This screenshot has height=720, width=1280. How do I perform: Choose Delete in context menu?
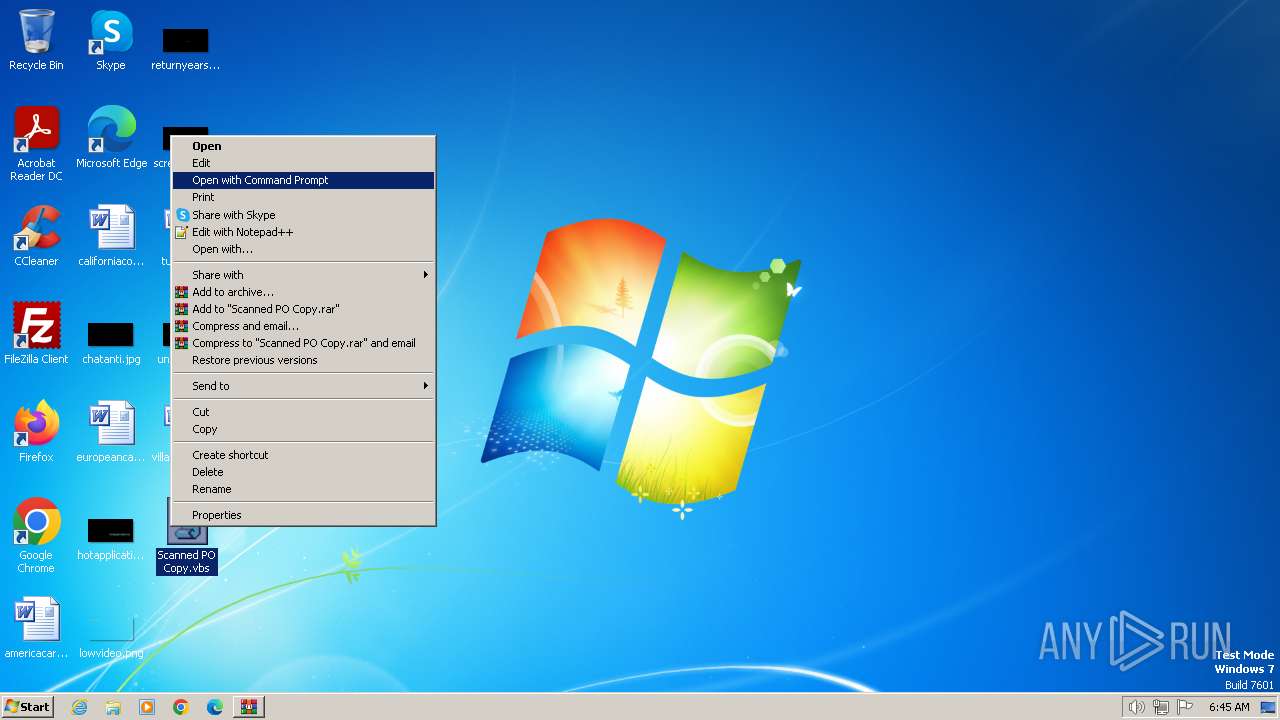(x=303, y=472)
